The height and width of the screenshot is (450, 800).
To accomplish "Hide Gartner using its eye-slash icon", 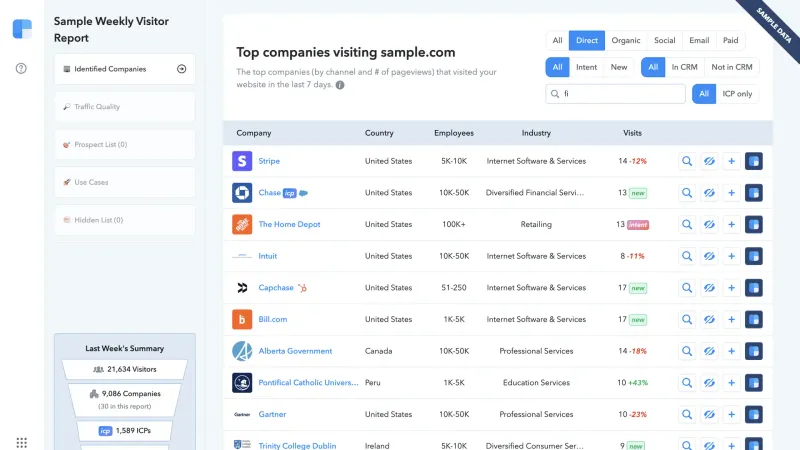I will [709, 414].
